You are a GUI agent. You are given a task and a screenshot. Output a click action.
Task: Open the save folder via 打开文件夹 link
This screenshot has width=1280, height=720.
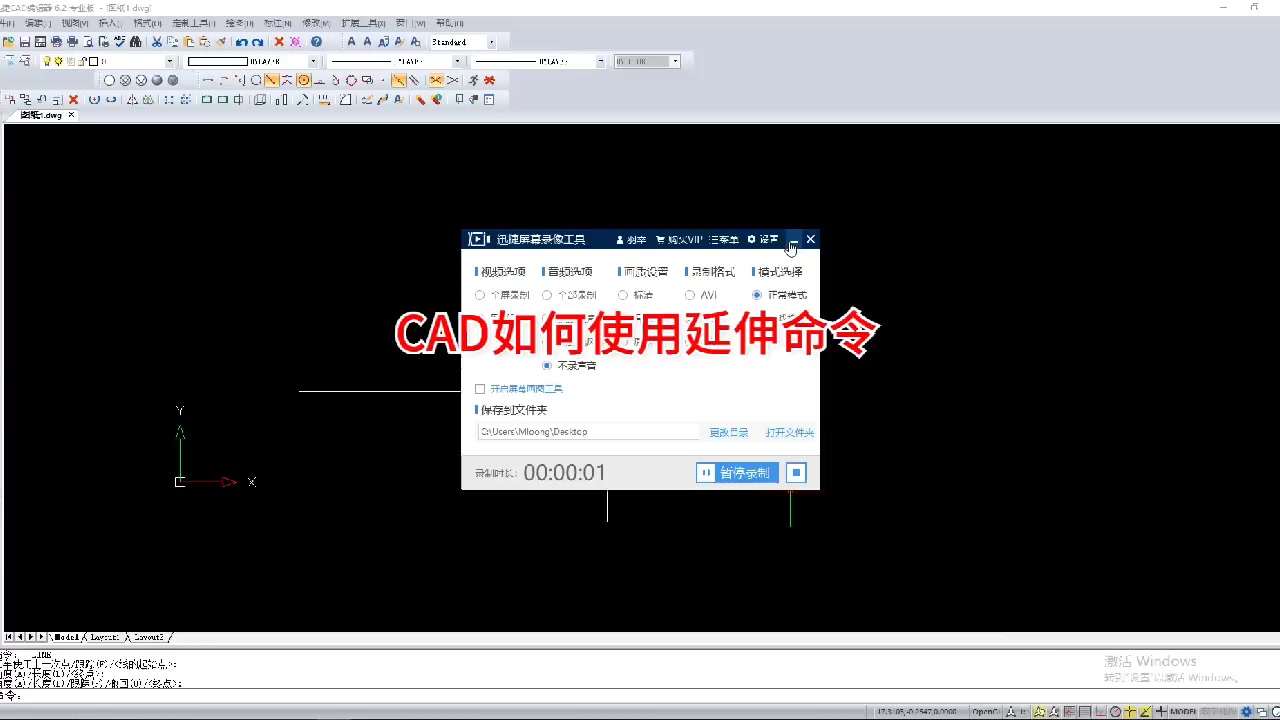(x=789, y=432)
